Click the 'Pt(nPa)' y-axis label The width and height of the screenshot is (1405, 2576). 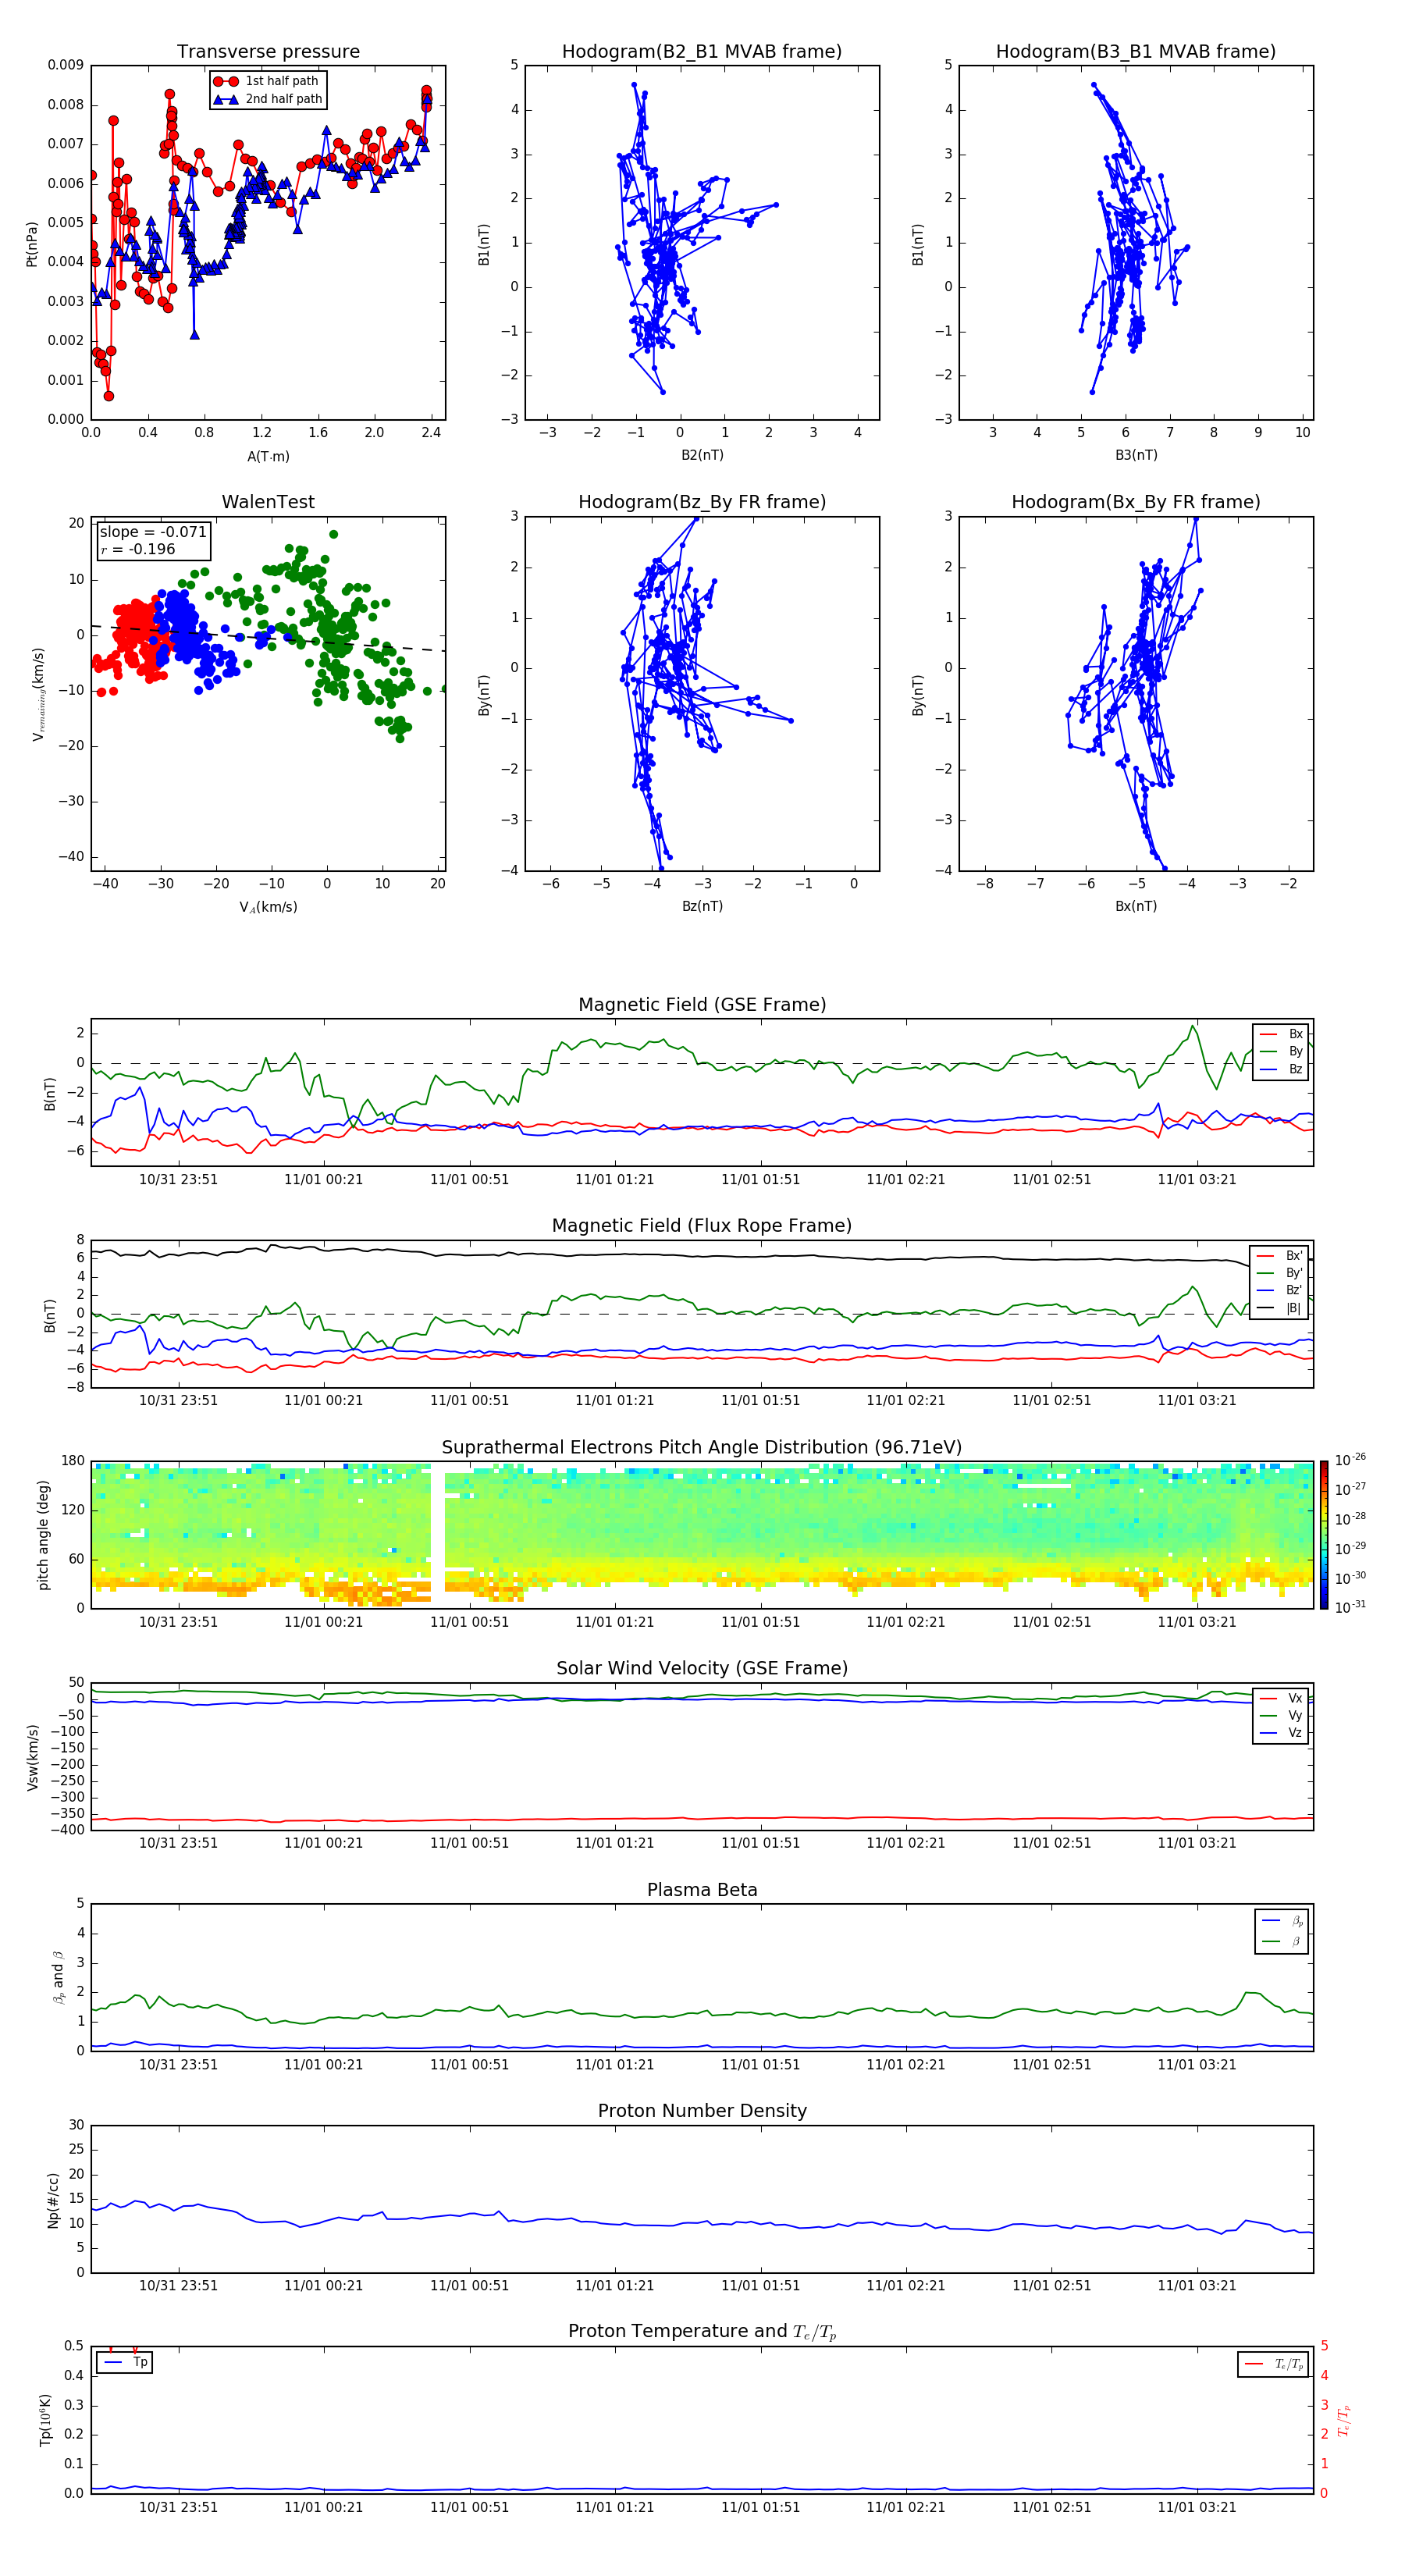32,243
